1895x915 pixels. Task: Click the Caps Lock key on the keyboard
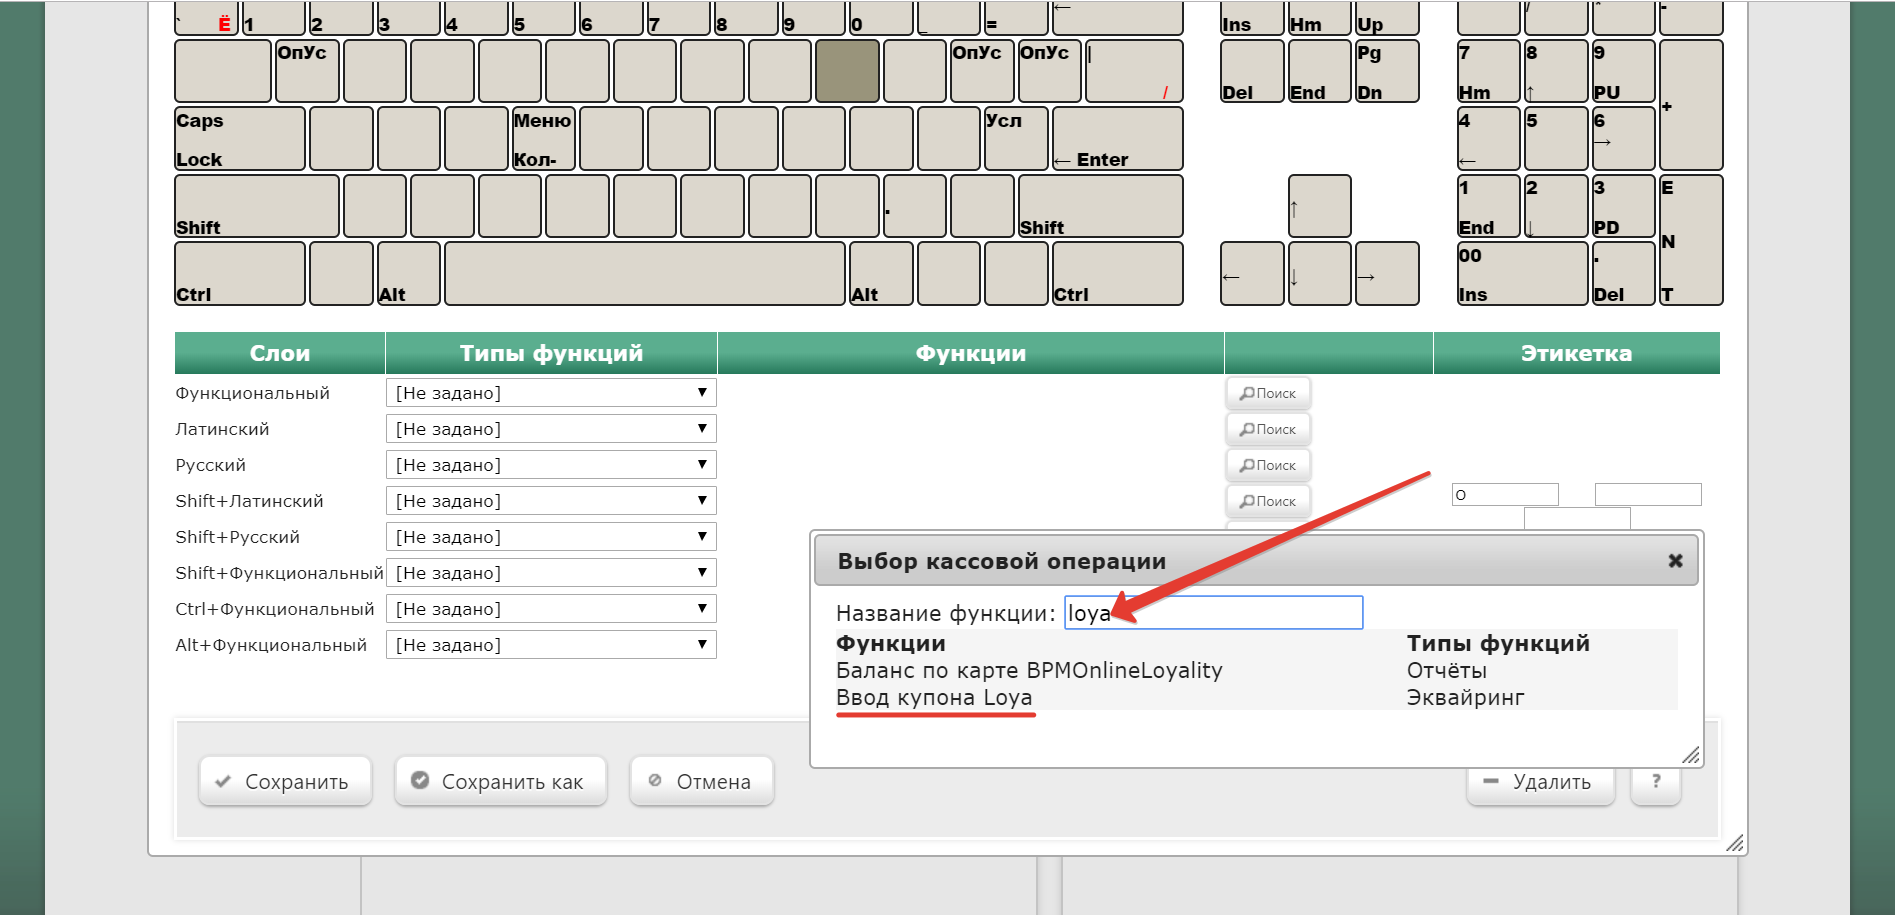(x=240, y=139)
